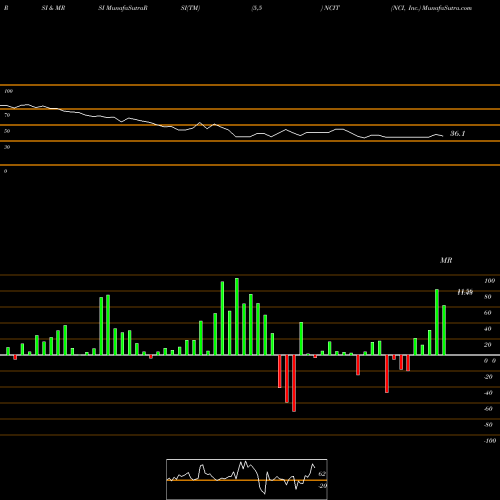
Task: Click the MR axis label 60
Action: tap(487, 313)
